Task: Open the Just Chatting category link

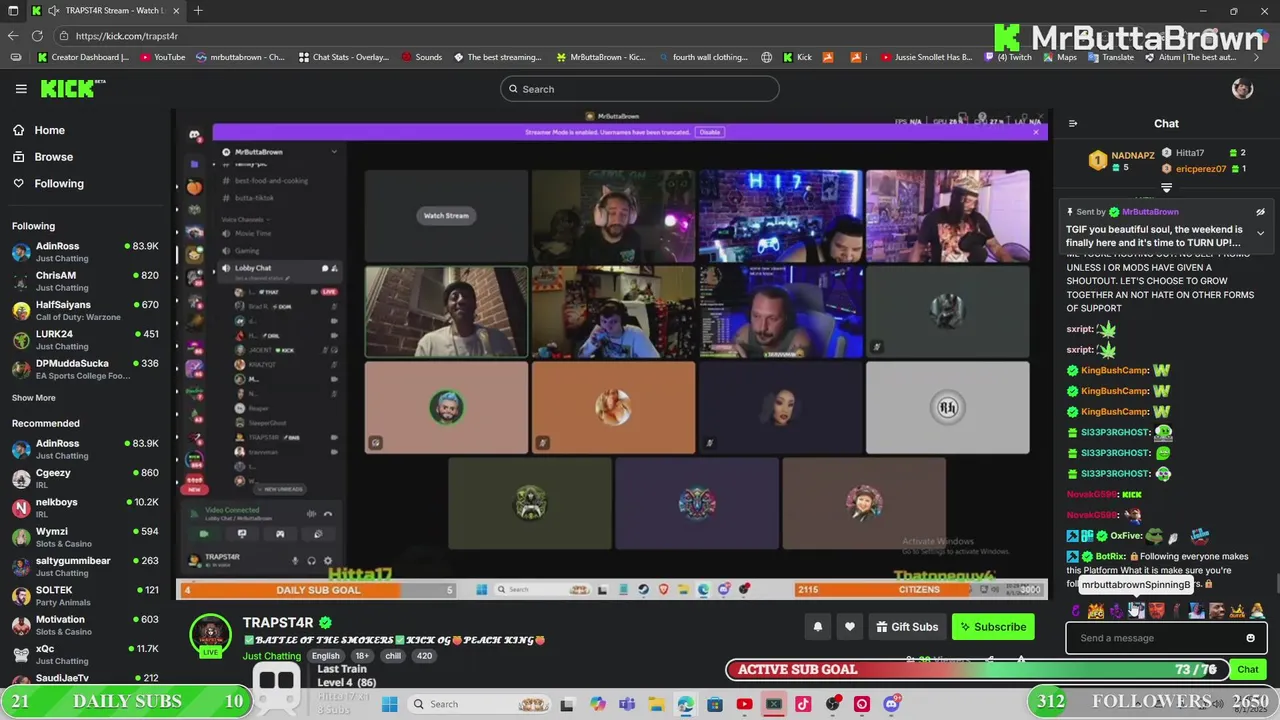Action: [x=271, y=656]
